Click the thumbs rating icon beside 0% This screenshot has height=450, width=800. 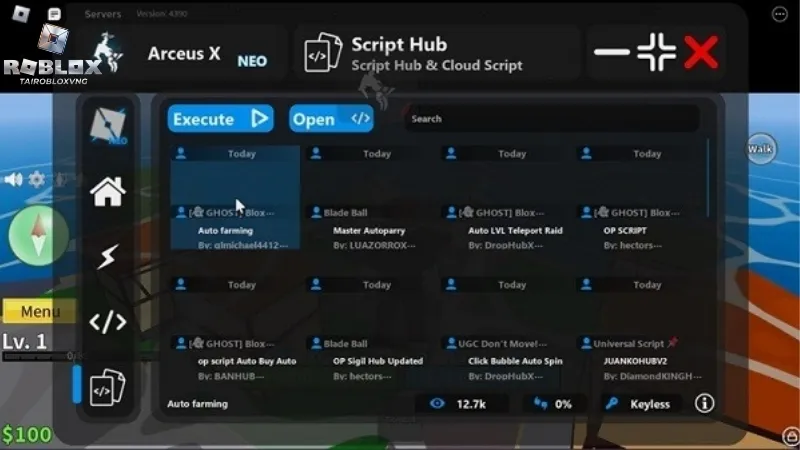point(540,404)
